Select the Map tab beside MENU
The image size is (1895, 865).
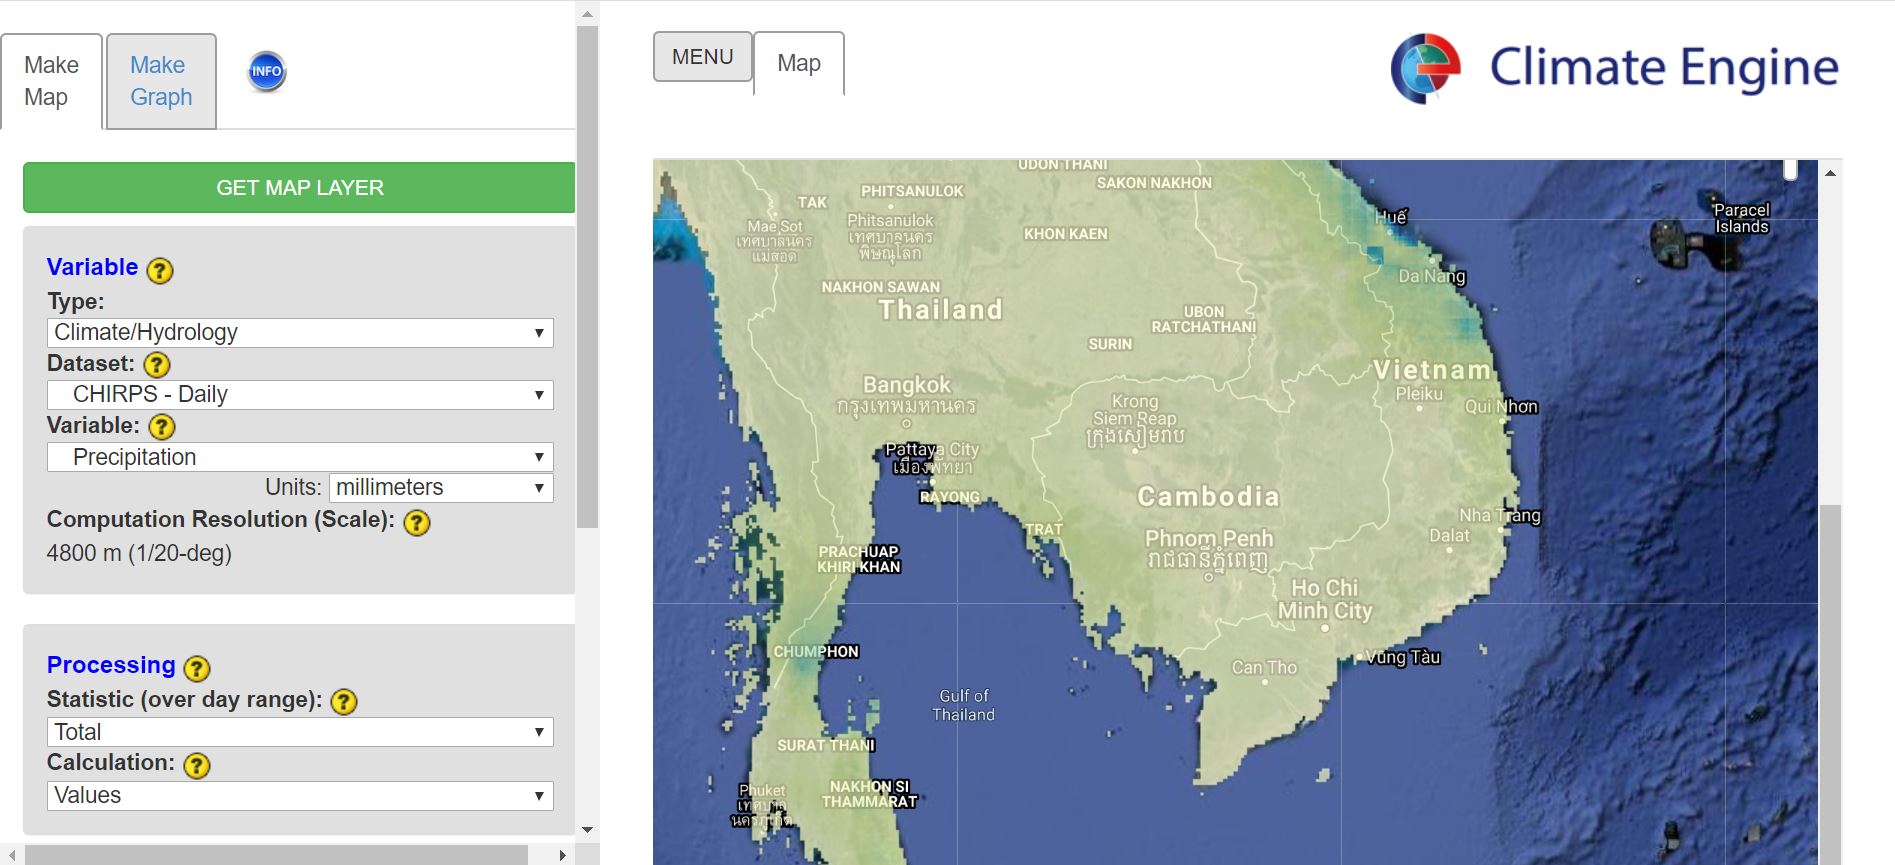pyautogui.click(x=798, y=63)
